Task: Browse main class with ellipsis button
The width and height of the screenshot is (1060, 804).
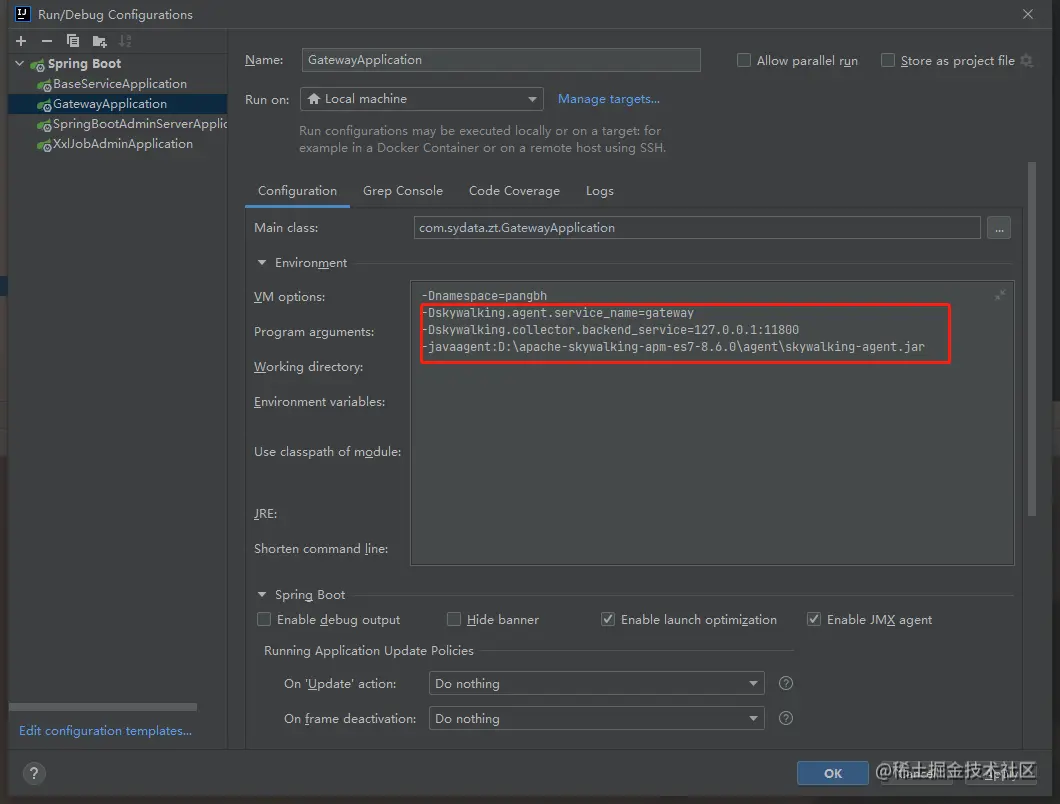Action: click(x=999, y=228)
